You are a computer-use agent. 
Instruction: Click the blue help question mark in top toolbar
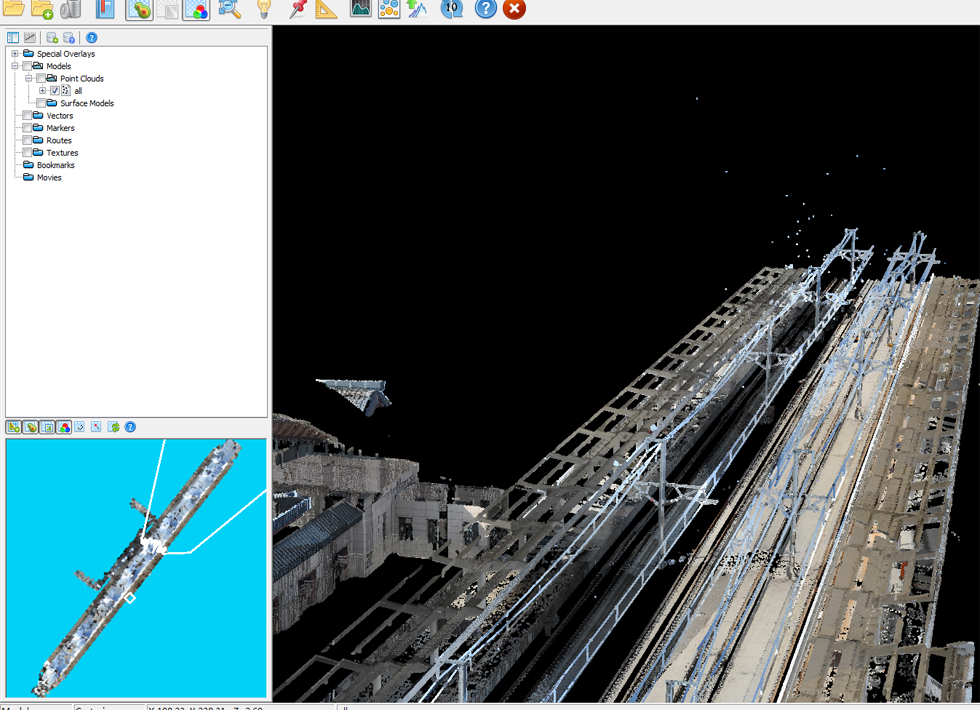click(485, 9)
